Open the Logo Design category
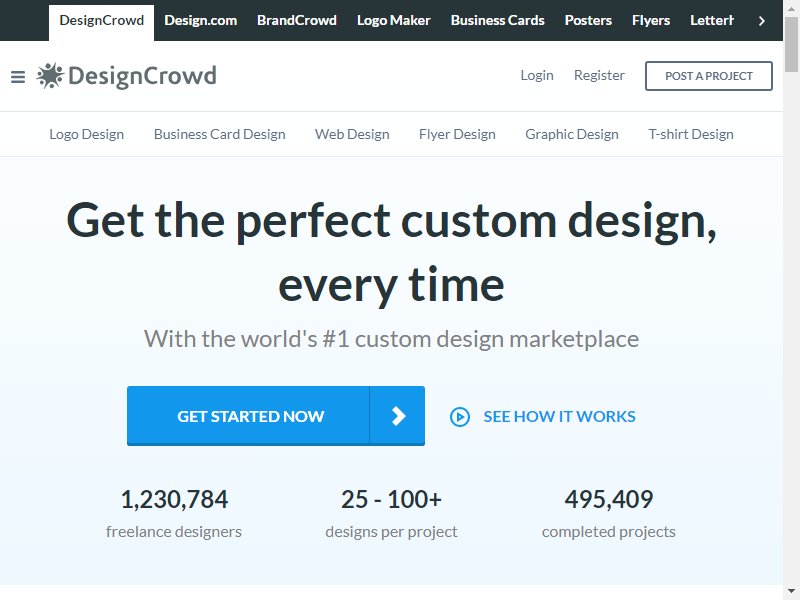Image resolution: width=800 pixels, height=600 pixels. click(x=87, y=134)
